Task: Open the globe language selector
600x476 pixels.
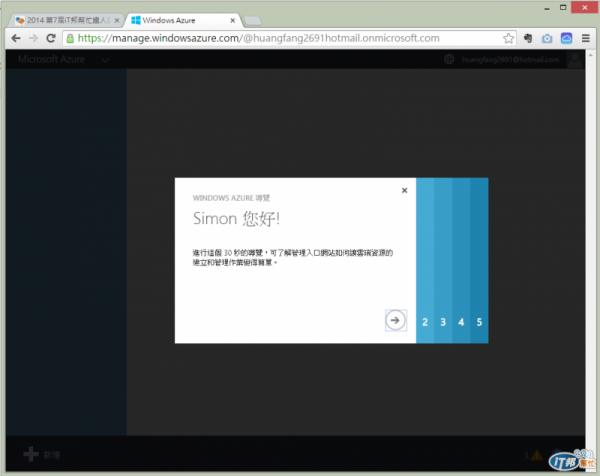Action: (449, 59)
